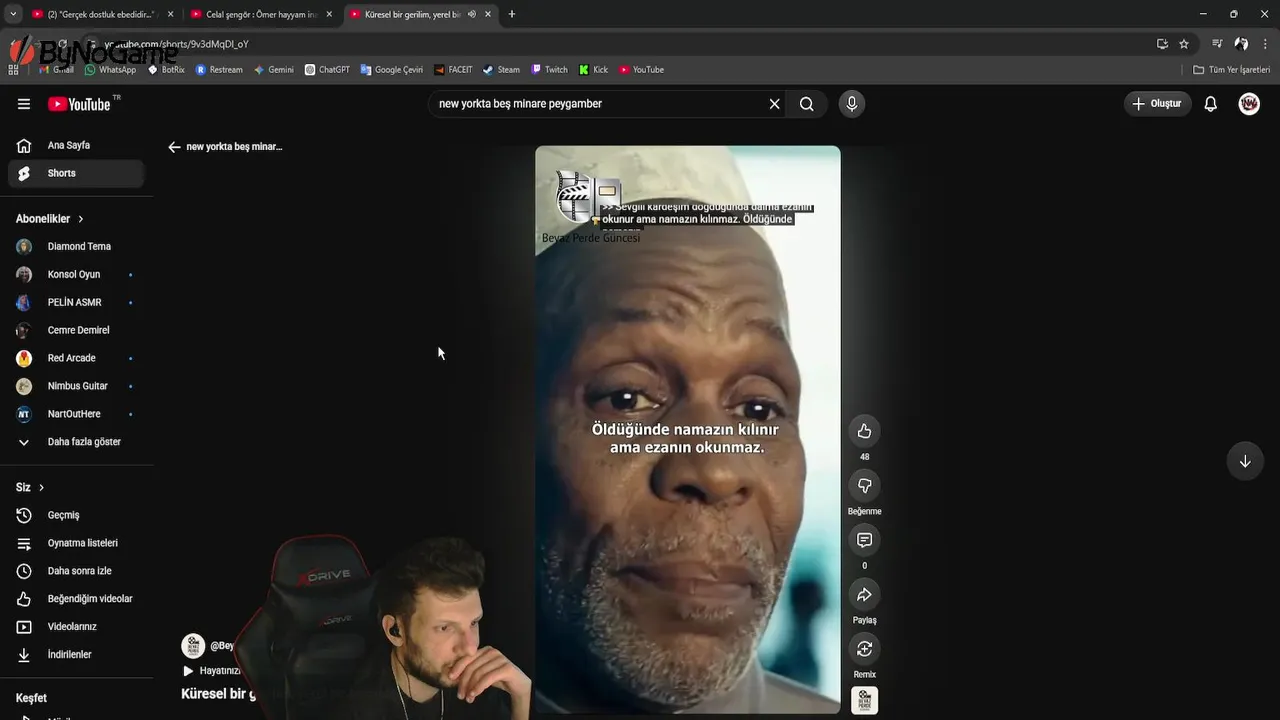The image size is (1280, 720).
Task: Click the Shorts video player
Action: (x=688, y=430)
